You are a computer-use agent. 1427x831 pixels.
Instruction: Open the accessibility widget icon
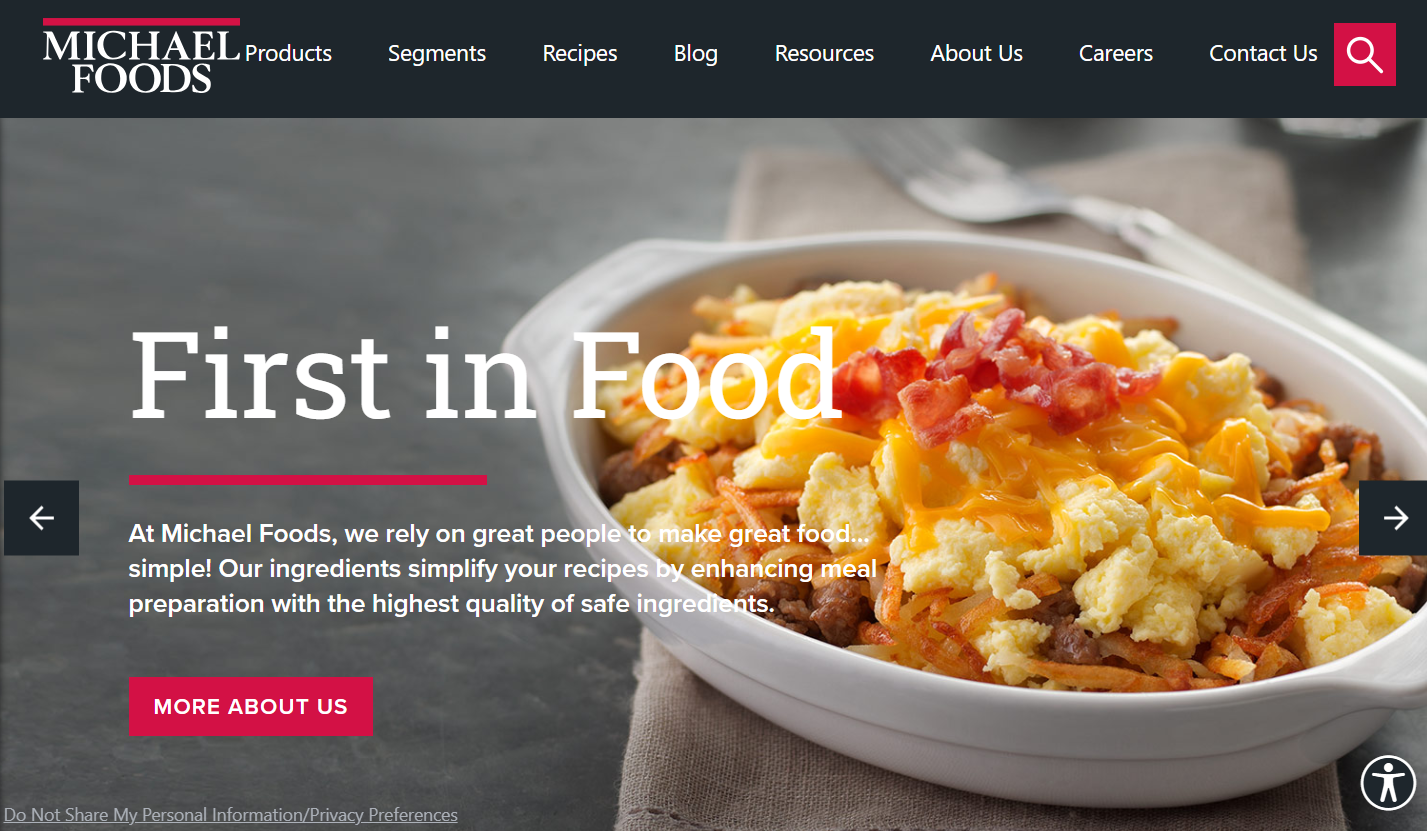pos(1388,782)
